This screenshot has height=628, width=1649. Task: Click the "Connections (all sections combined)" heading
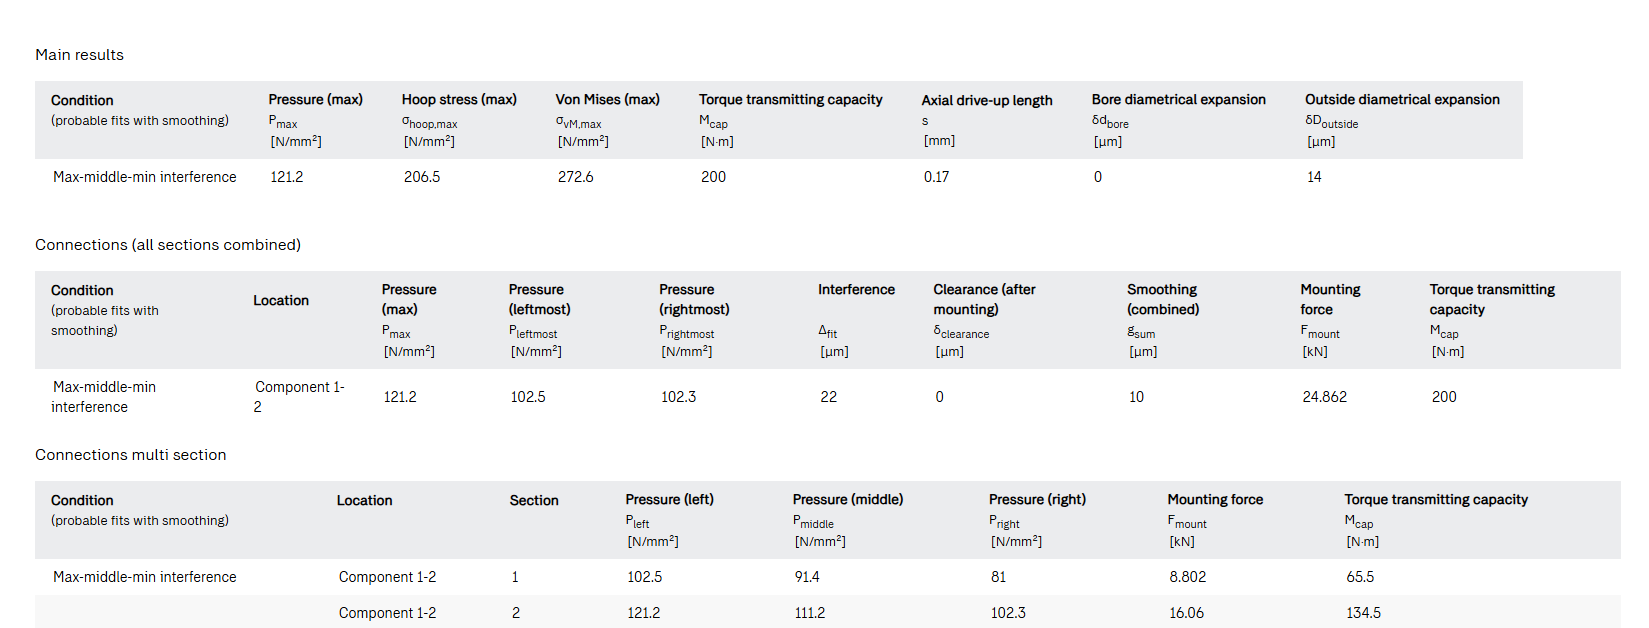[x=167, y=245]
